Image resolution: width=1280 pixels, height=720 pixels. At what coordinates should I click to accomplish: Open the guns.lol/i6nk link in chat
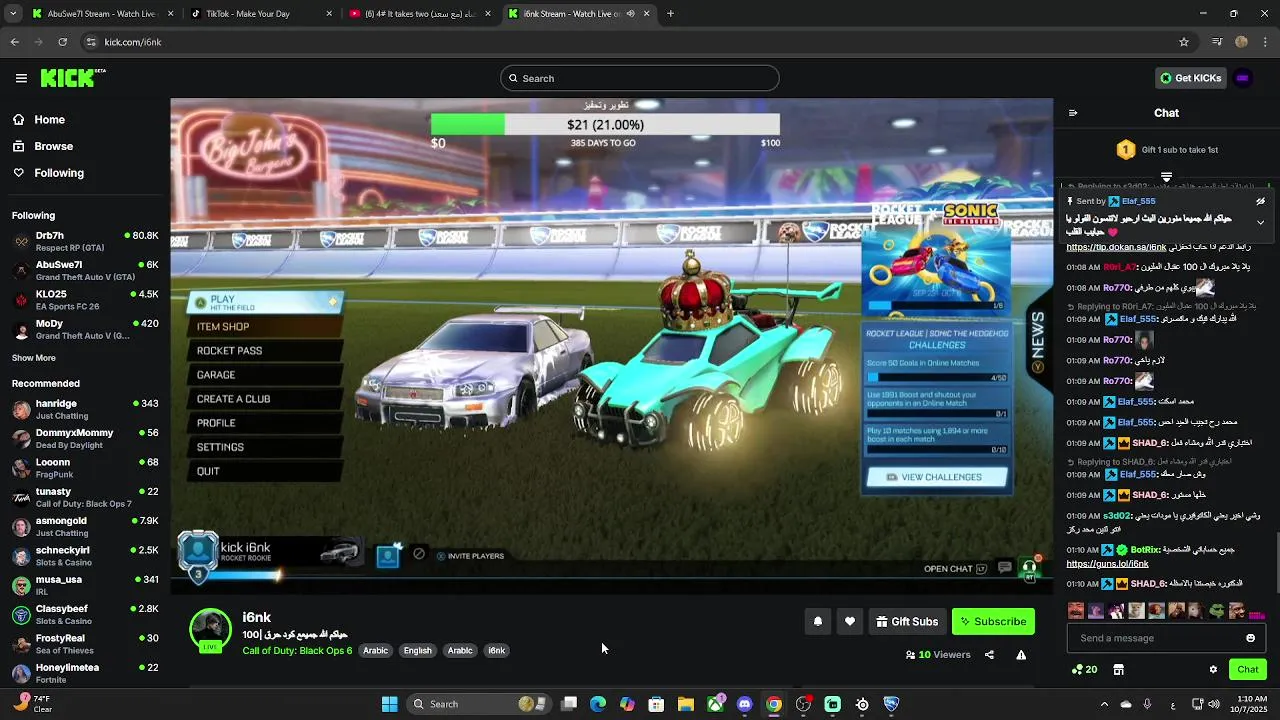[x=1107, y=564]
